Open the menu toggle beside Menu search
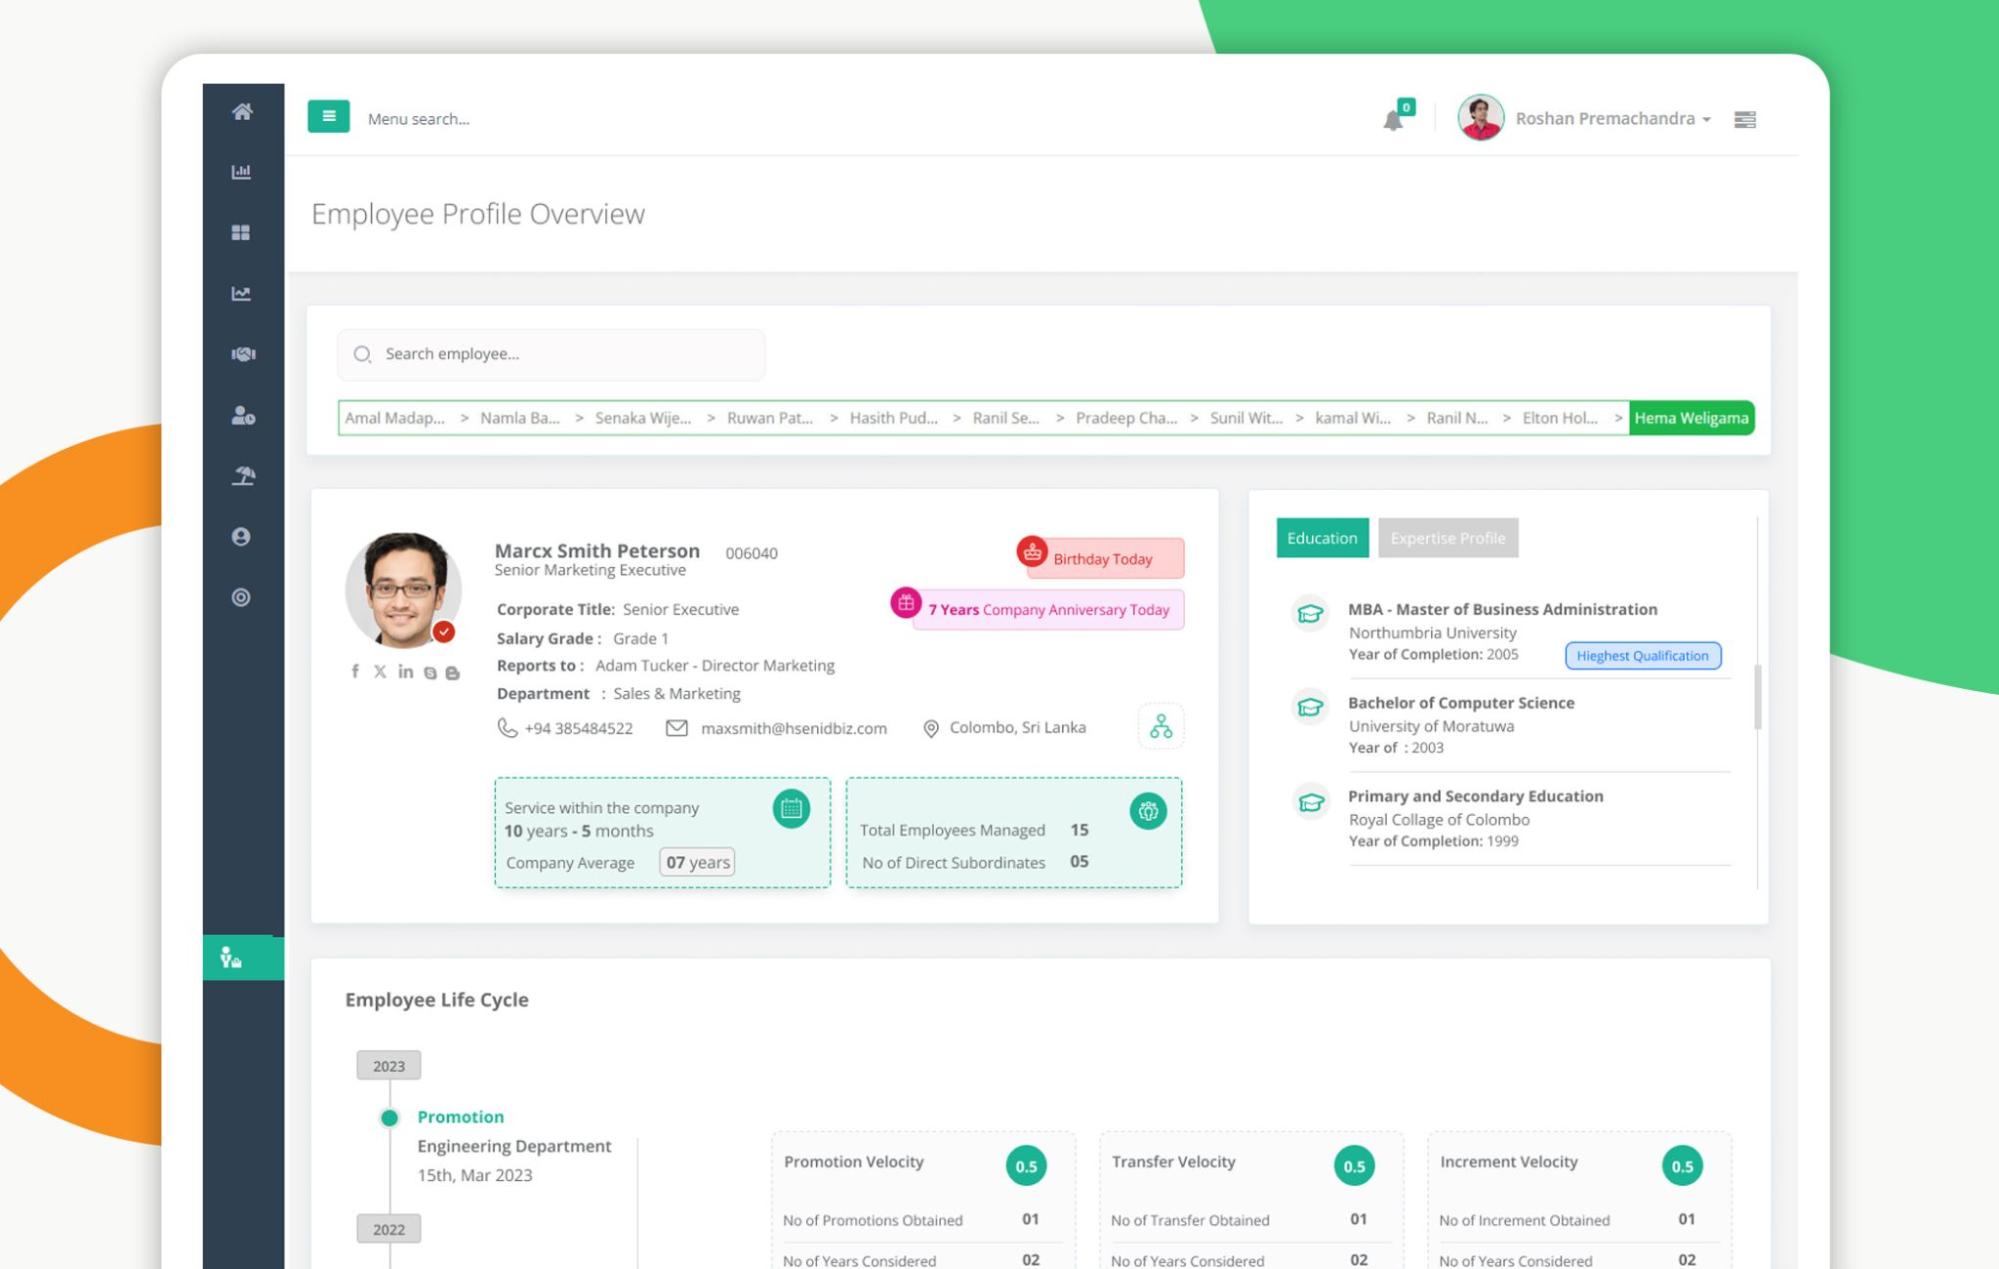This screenshot has width=1999, height=1269. [328, 116]
